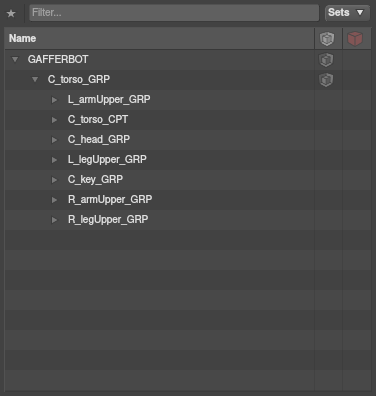Toggle visible set cell for L_armUpper_GRP
This screenshot has width=376, height=396.
328,100
